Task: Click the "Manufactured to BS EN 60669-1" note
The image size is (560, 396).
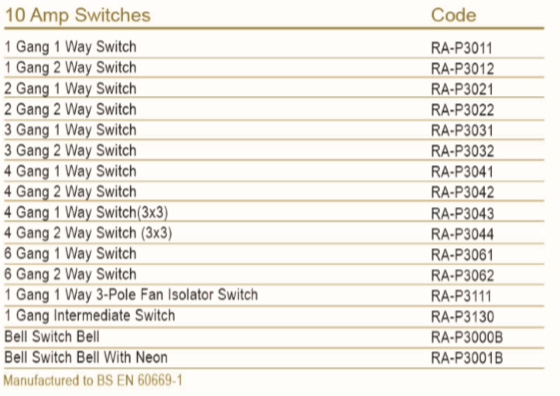Action: [93, 381]
